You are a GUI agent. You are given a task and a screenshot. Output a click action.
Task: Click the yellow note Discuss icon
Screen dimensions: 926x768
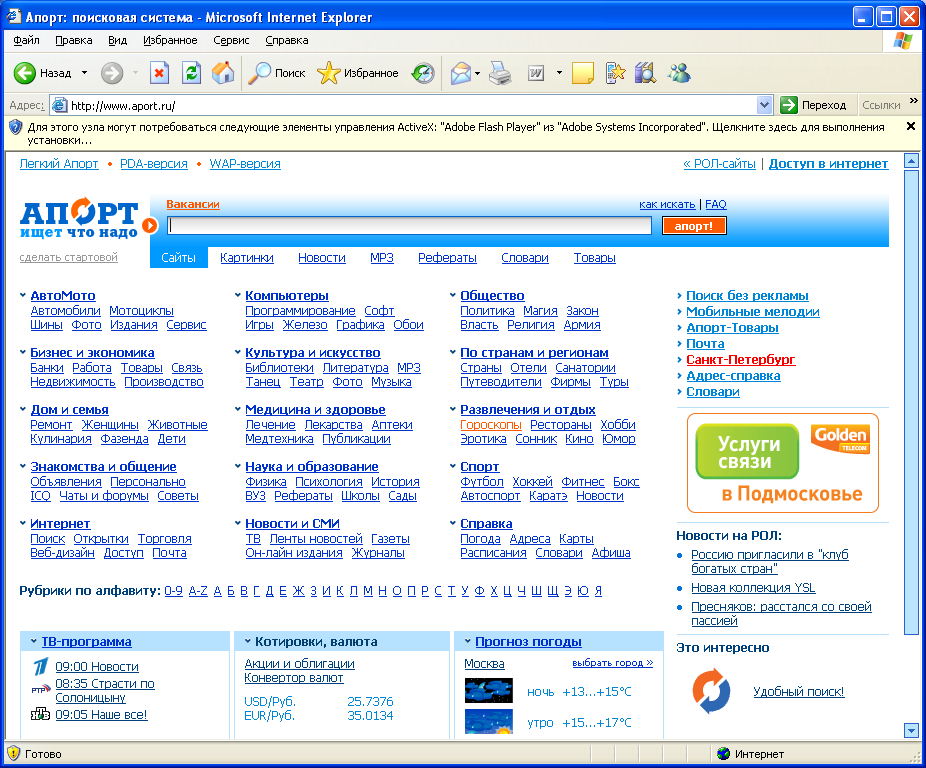582,73
